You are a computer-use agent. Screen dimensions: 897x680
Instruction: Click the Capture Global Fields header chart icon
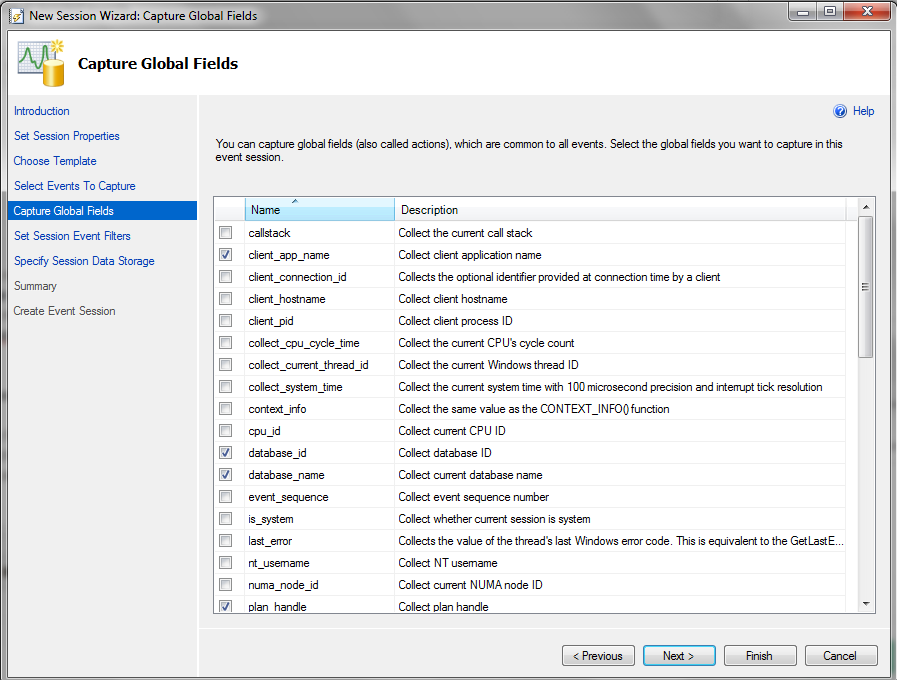tap(41, 63)
